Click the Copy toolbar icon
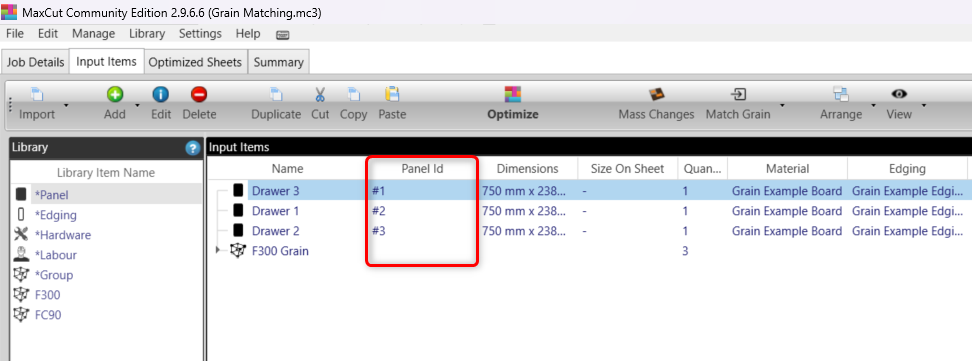This screenshot has width=972, height=361. coord(353,94)
